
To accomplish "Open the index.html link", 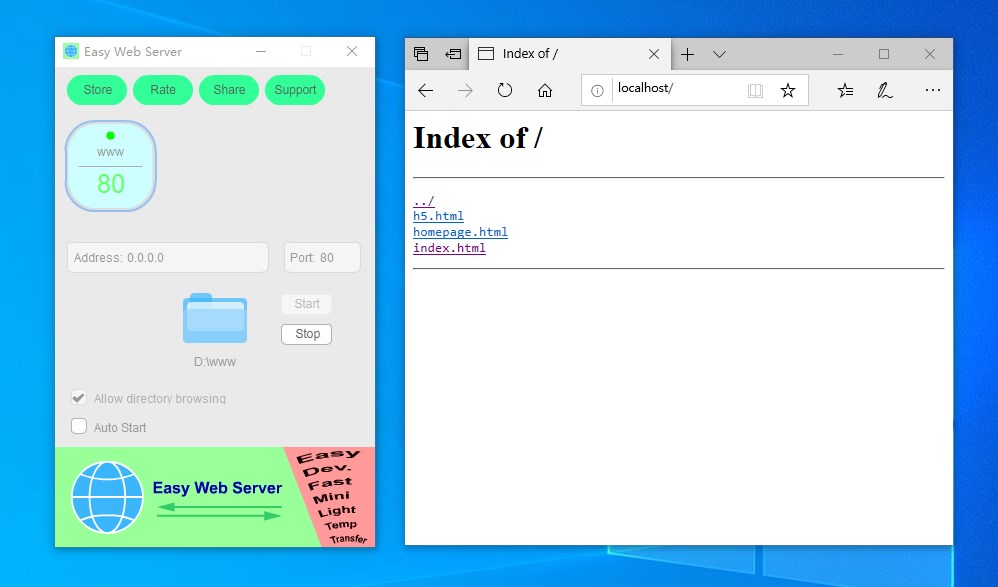I will click(x=449, y=248).
